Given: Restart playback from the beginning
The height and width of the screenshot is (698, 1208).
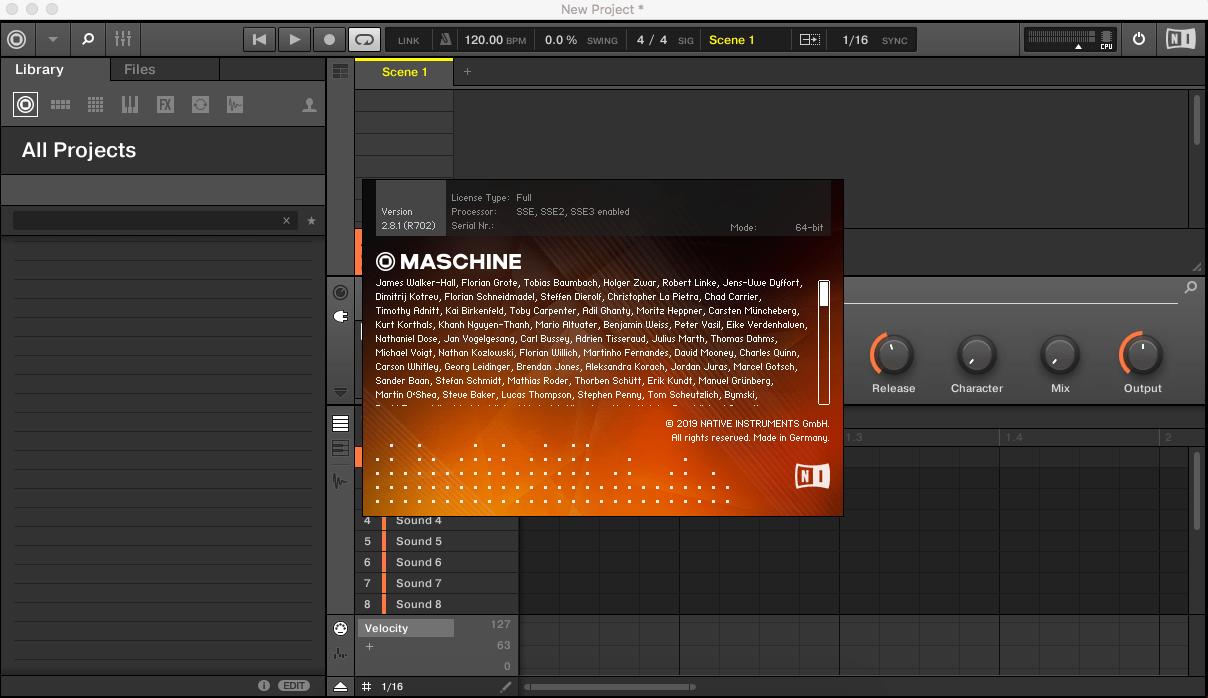Looking at the screenshot, I should point(259,40).
